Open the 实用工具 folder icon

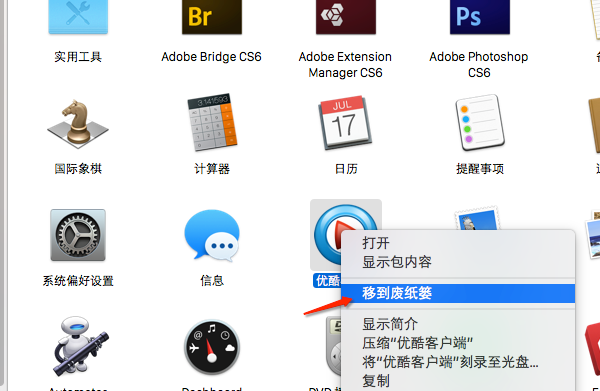(78, 17)
